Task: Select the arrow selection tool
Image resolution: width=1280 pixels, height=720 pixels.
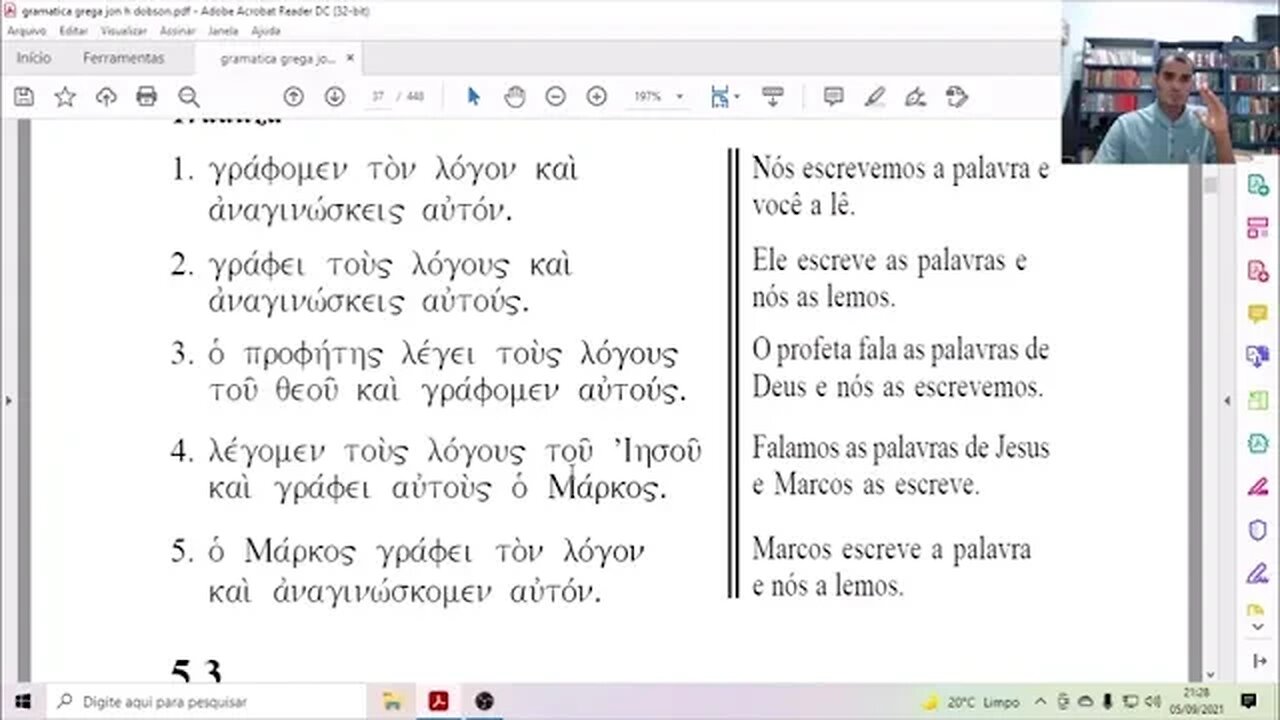Action: pyautogui.click(x=474, y=97)
